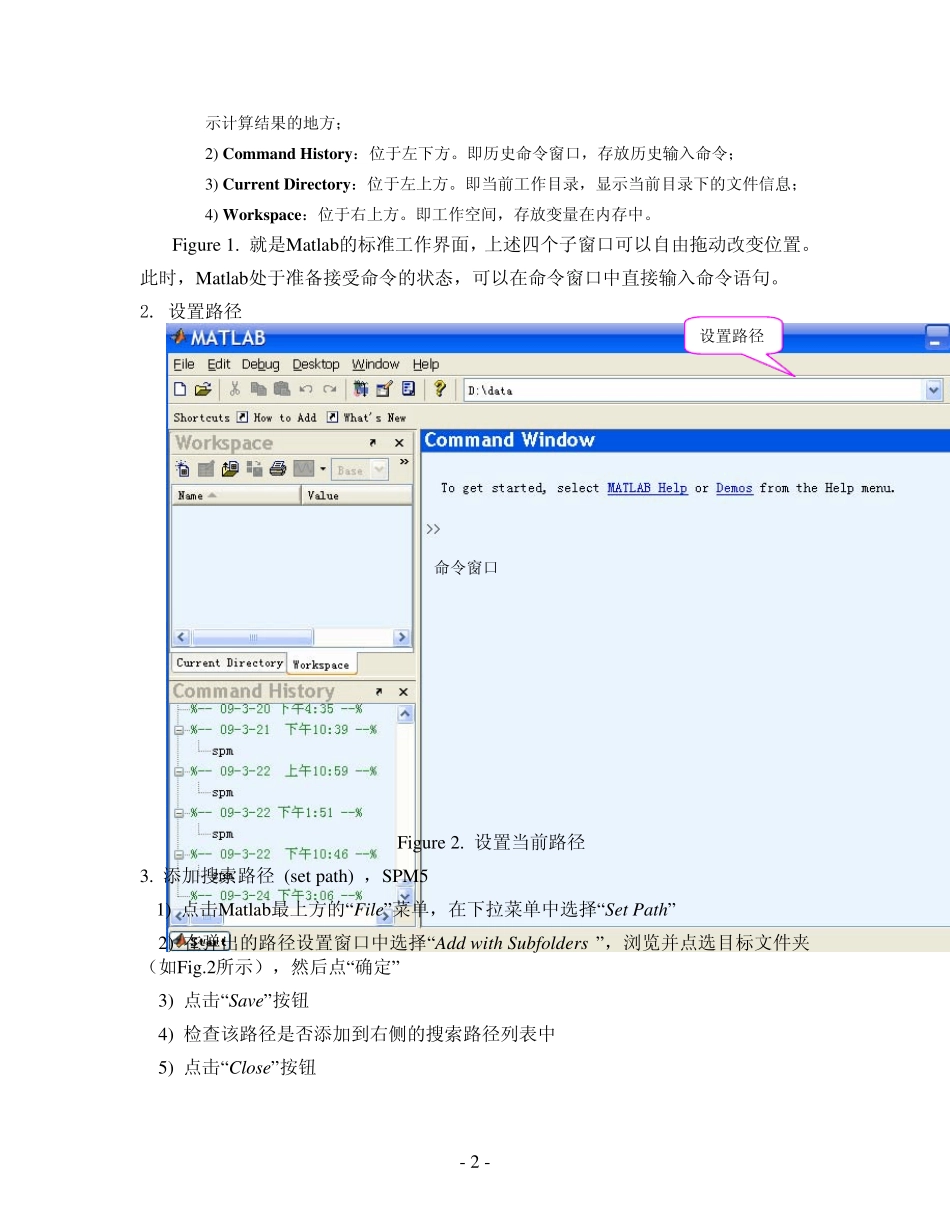Click the Undo arrow icon
This screenshot has width=950, height=1230.
[306, 389]
